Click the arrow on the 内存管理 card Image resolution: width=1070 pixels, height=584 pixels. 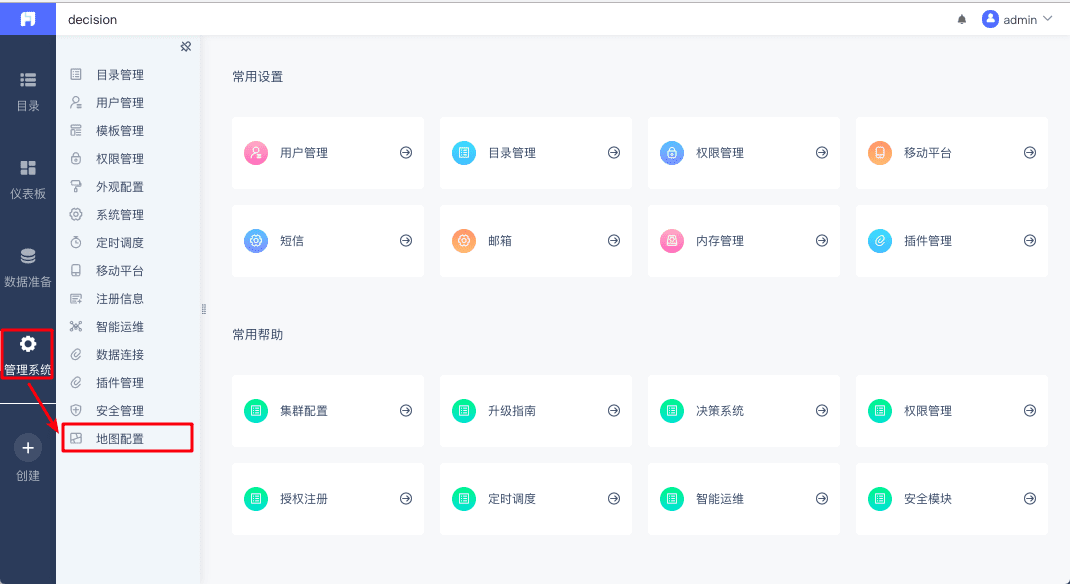[x=822, y=241]
